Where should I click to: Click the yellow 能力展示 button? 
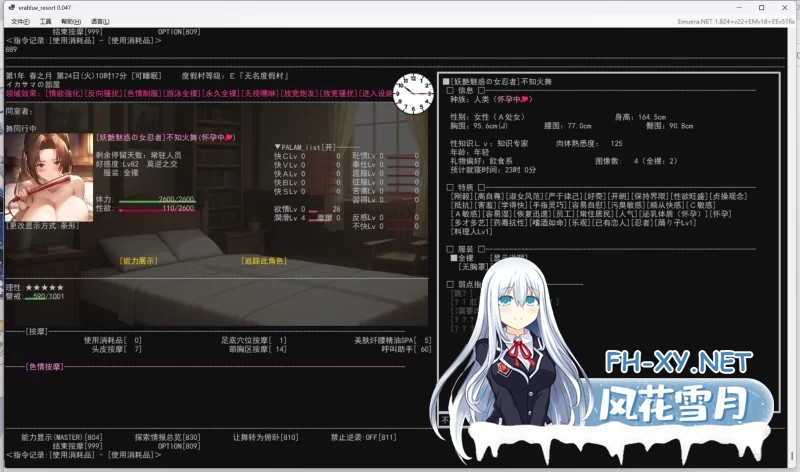tap(138, 260)
